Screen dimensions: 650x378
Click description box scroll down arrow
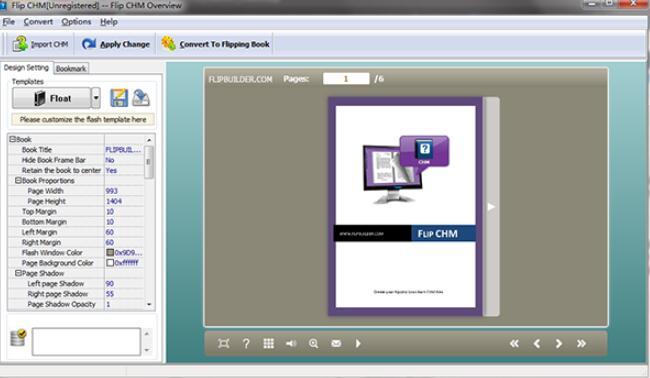(x=147, y=350)
